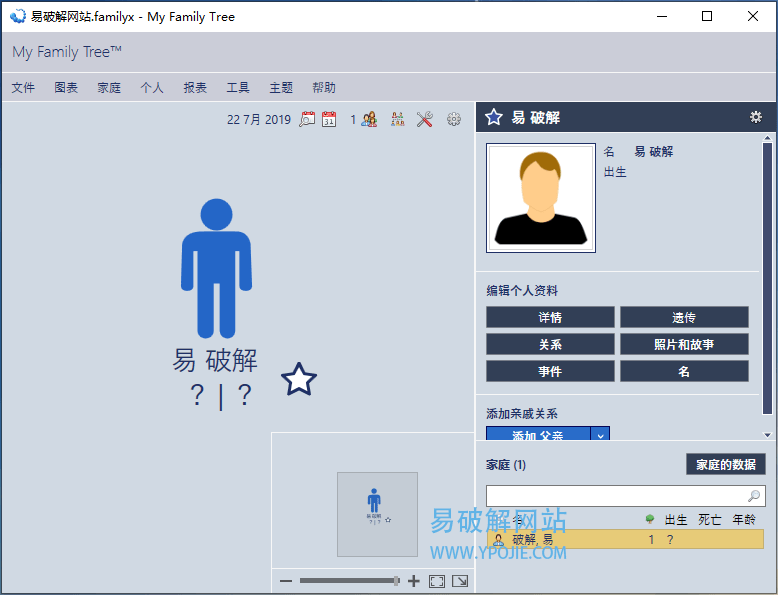Click the settings gear in person panel header

[x=756, y=117]
